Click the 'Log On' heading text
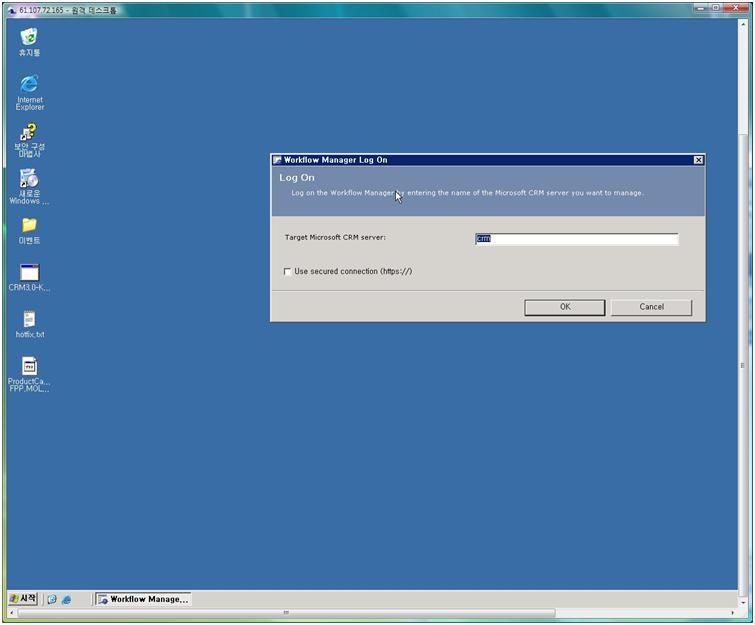Viewport: 755px width, 625px height. click(297, 178)
